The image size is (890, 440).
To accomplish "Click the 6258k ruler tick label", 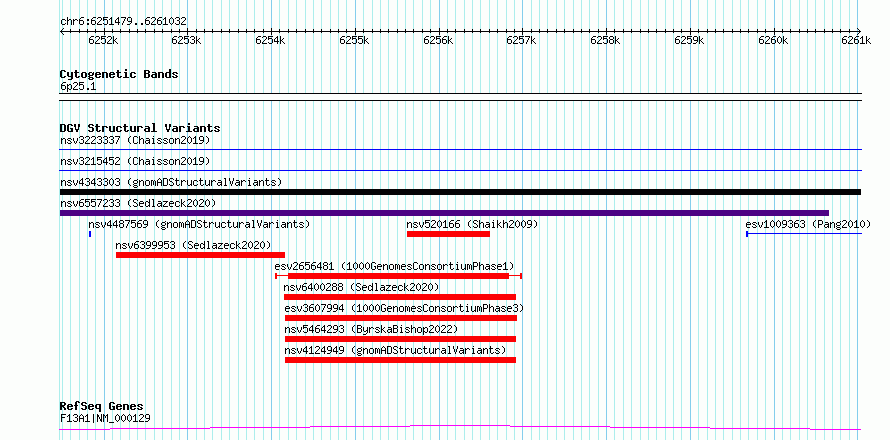I will pos(606,40).
